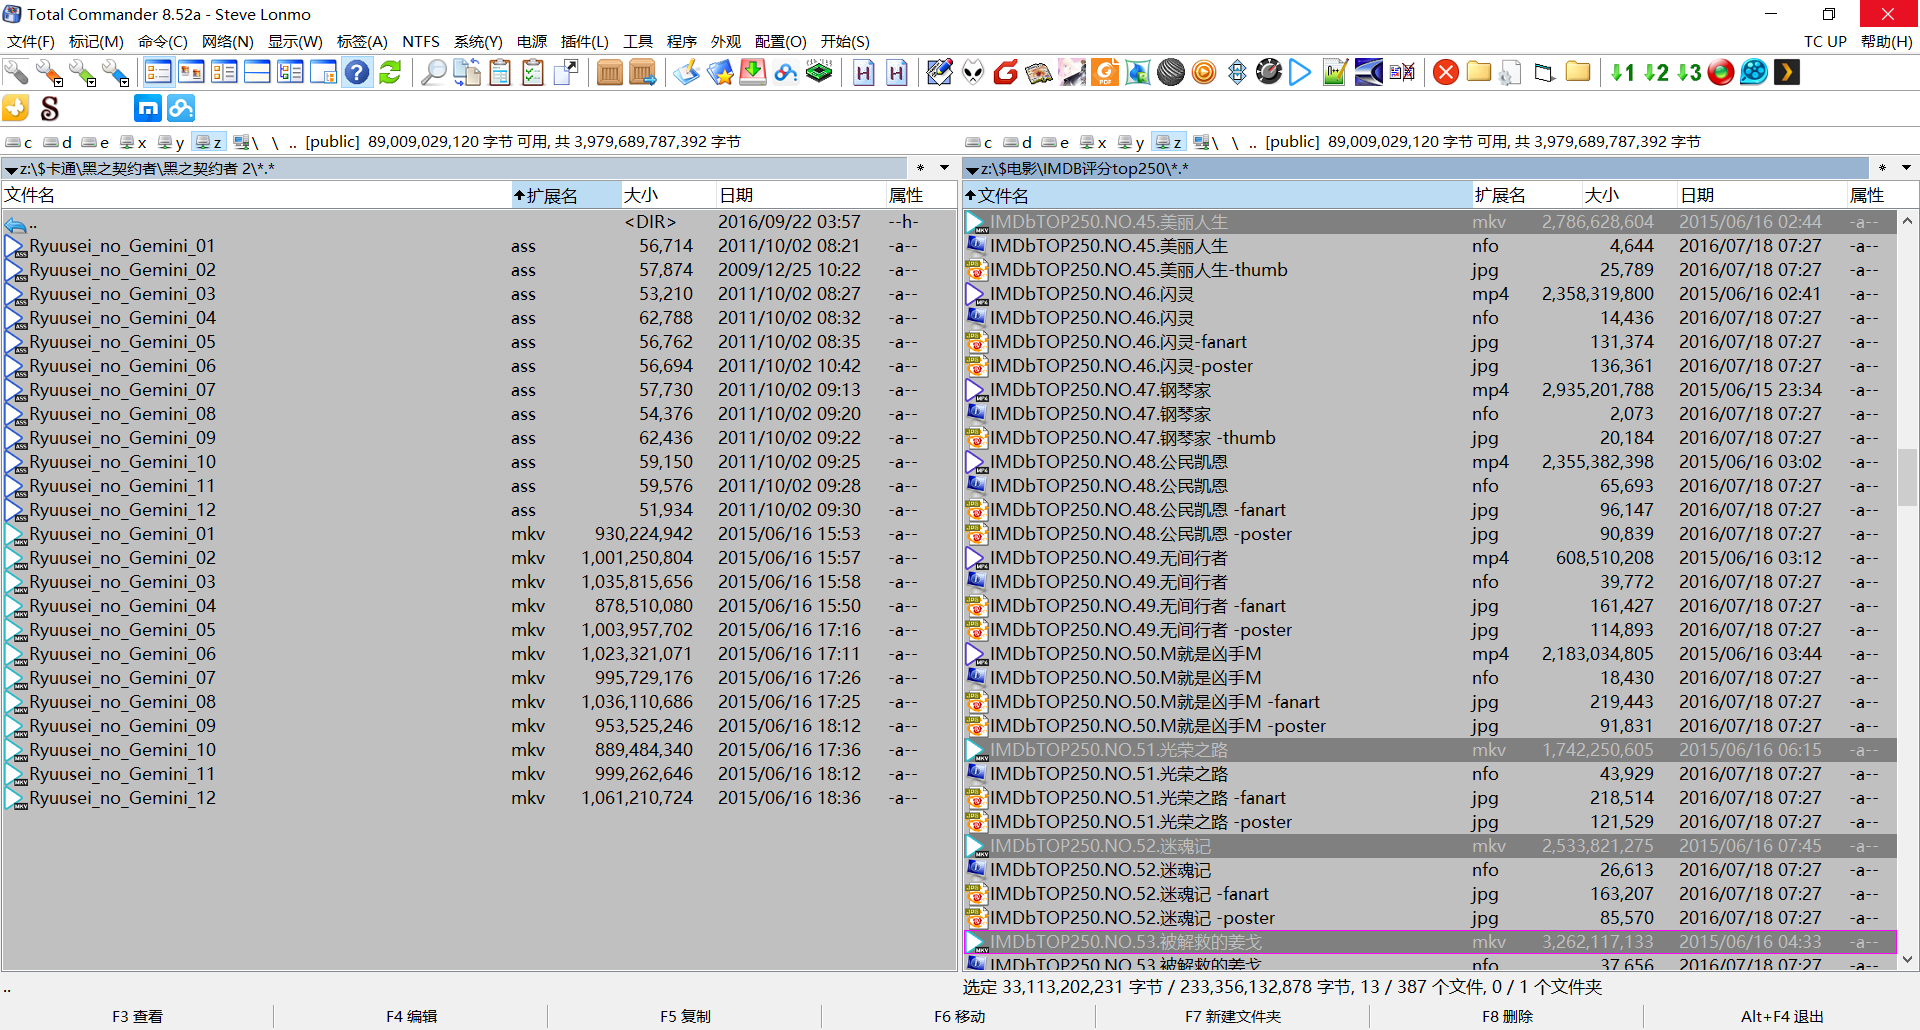Select drive z in right panel drive bar
This screenshot has width=1920, height=1030.
click(x=1169, y=142)
